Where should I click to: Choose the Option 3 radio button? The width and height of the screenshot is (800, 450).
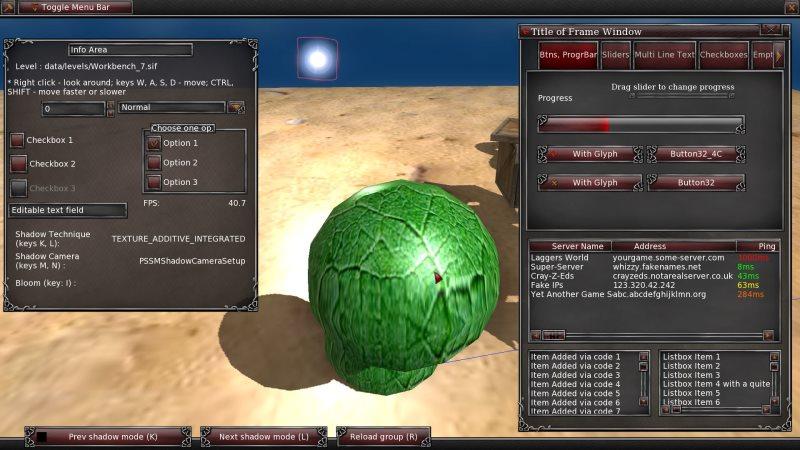pos(153,182)
